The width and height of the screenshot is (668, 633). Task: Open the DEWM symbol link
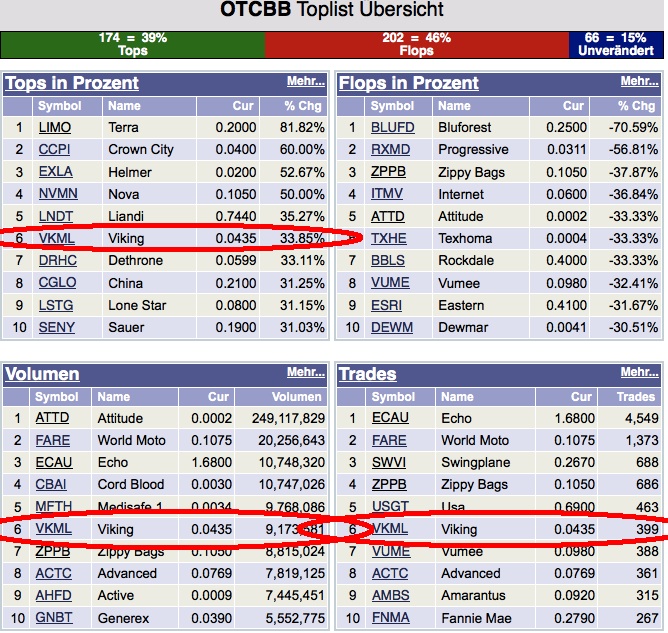[392, 327]
